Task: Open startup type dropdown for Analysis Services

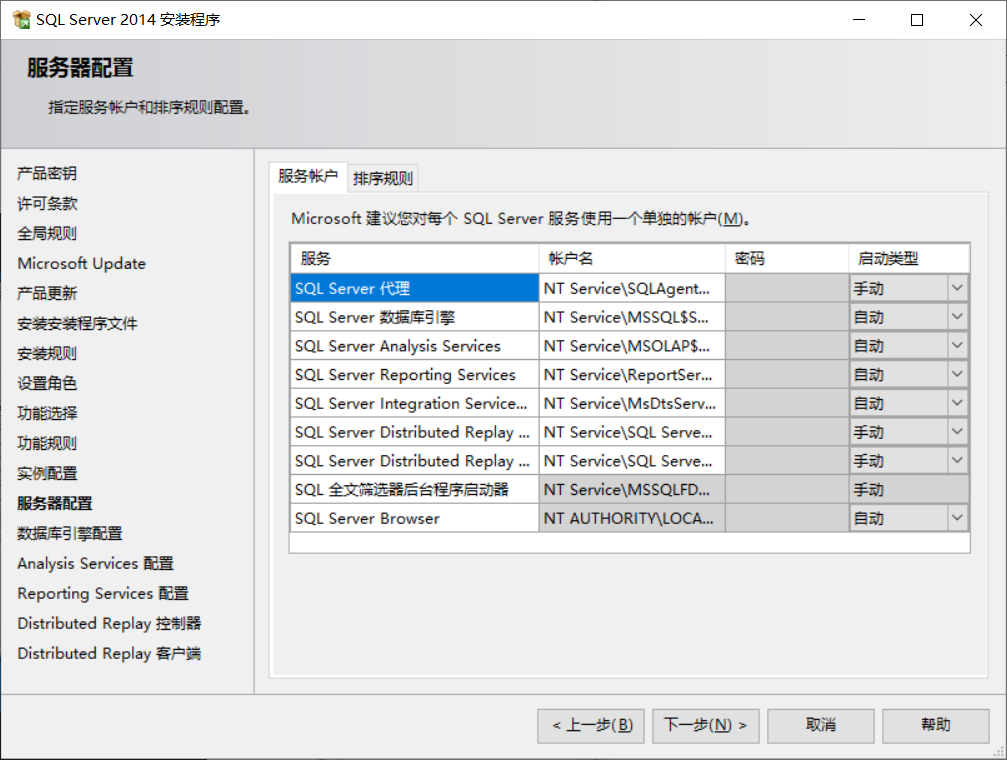Action: 957,346
